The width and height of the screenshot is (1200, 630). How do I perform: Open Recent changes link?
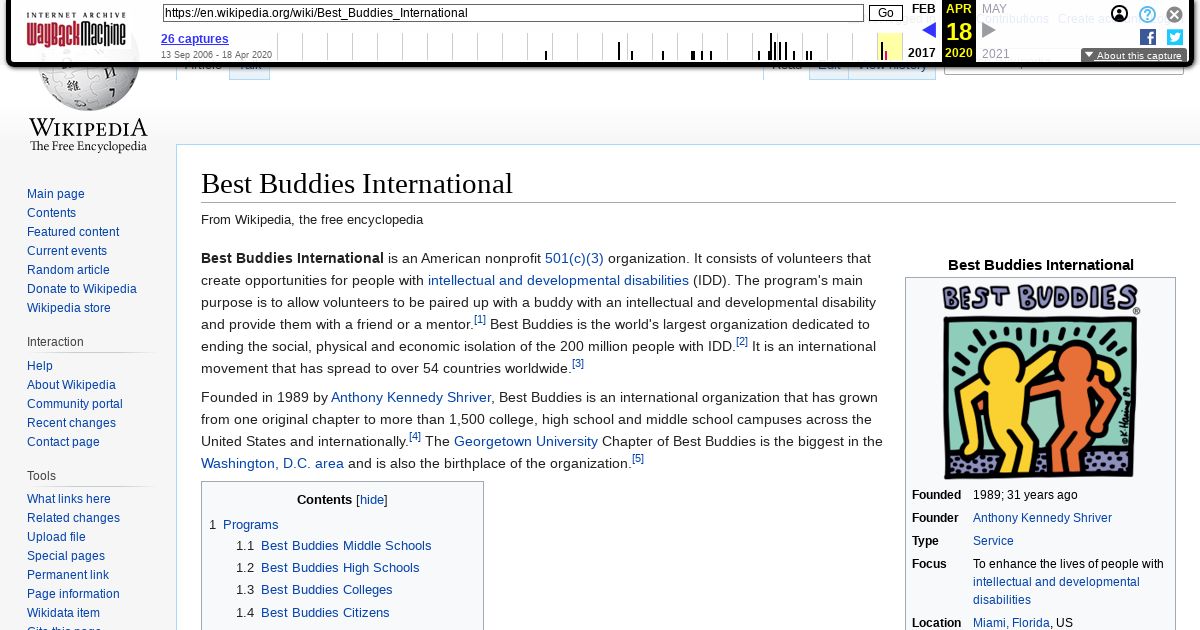(x=71, y=423)
